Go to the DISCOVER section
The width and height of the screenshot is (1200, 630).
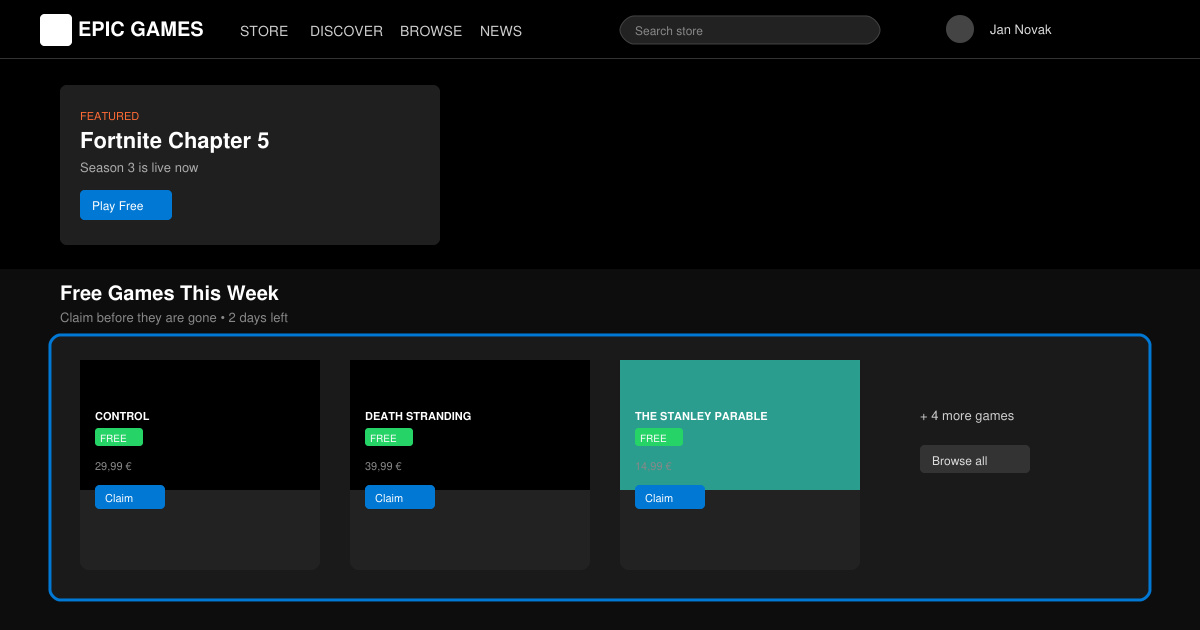pos(346,31)
